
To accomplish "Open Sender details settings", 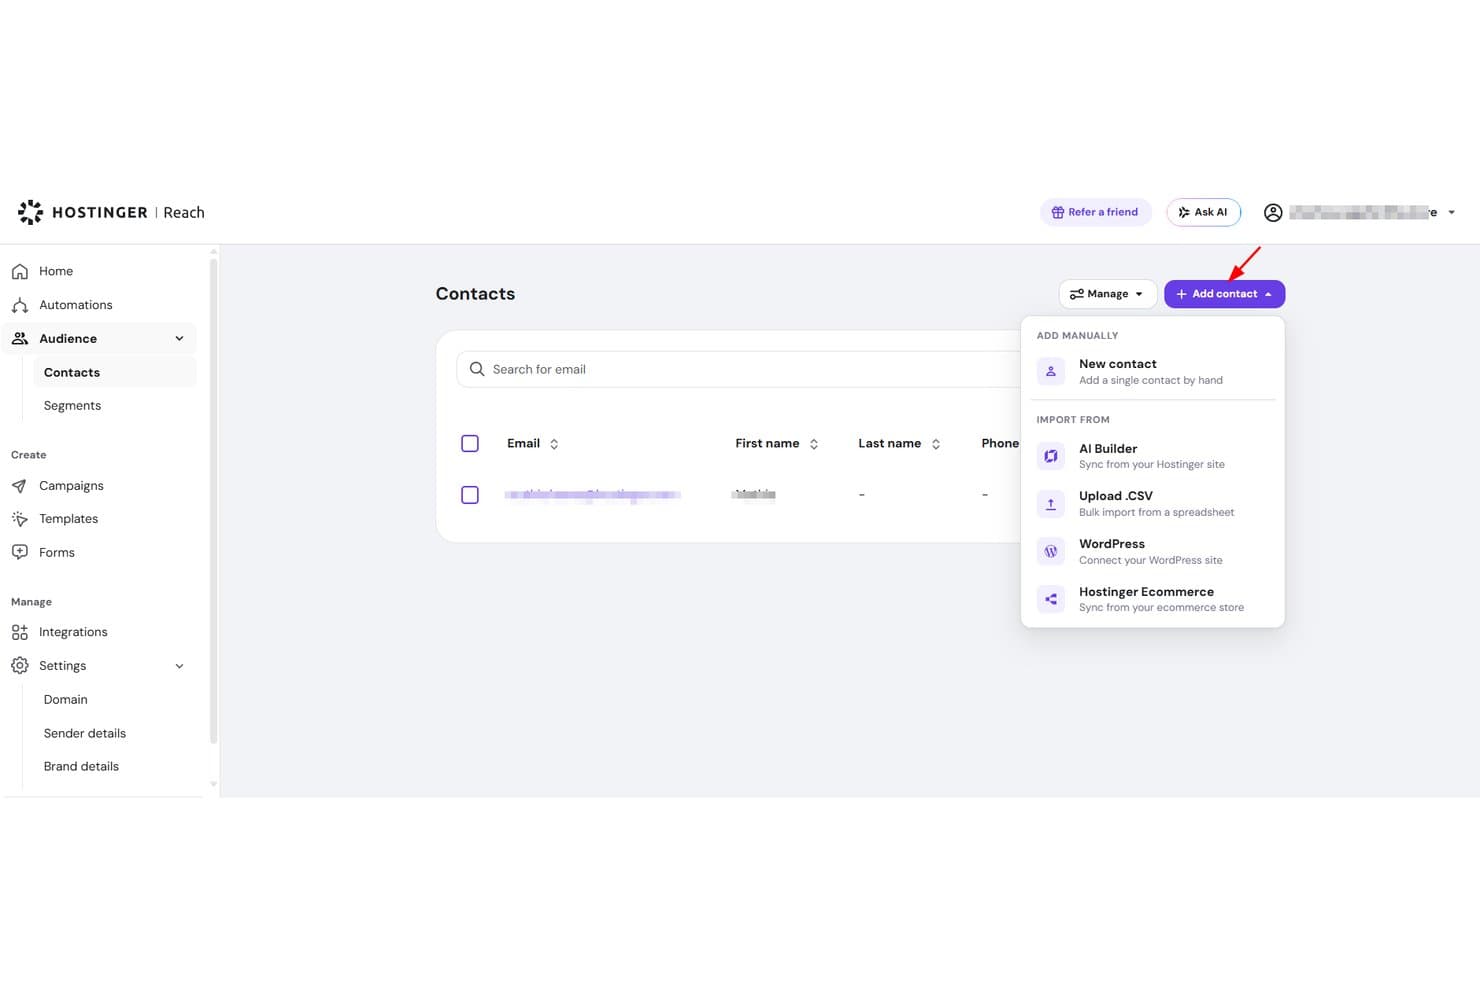I will click(x=85, y=733).
